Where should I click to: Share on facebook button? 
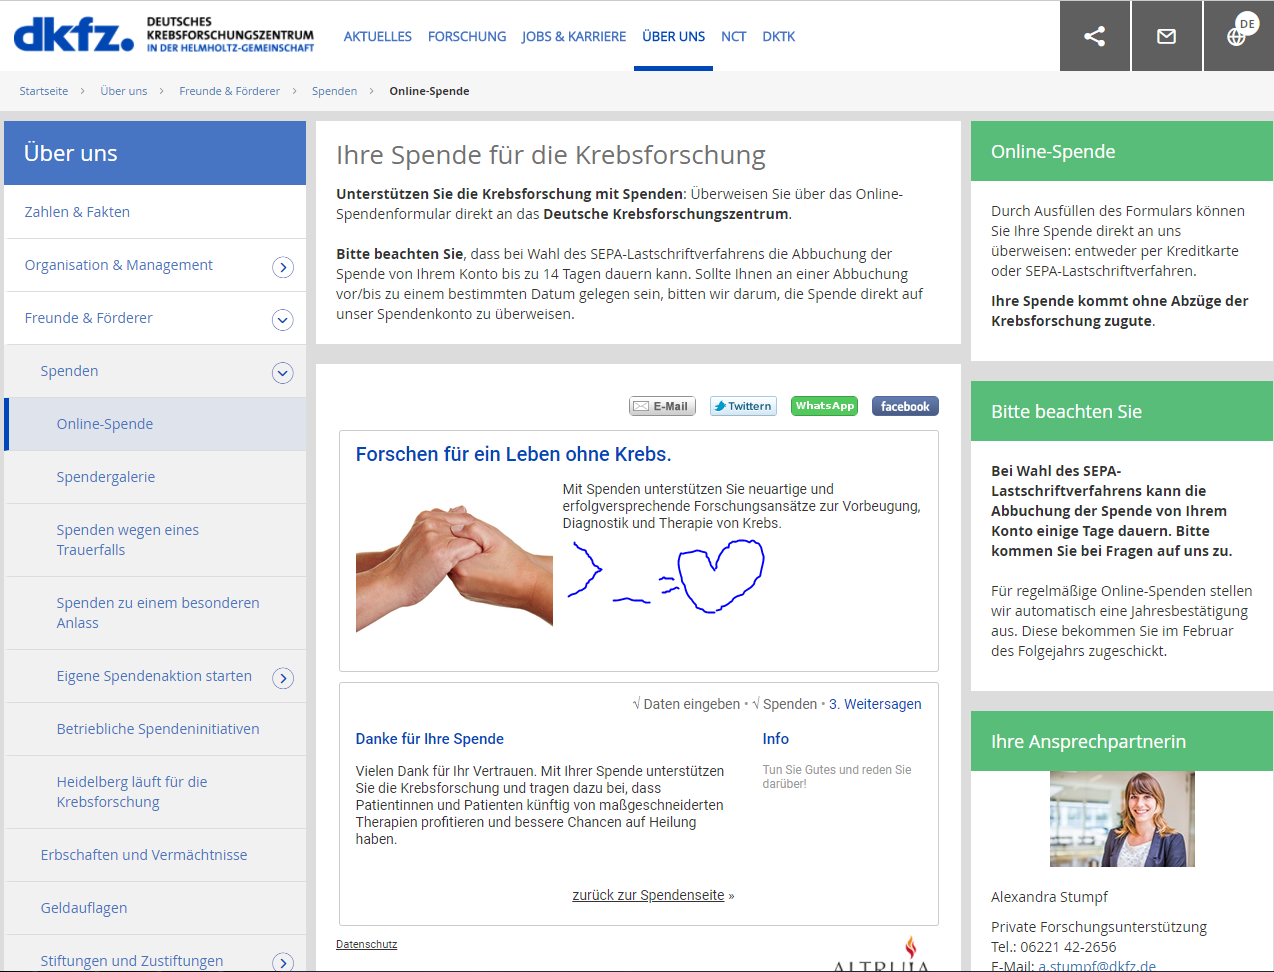[x=905, y=406]
